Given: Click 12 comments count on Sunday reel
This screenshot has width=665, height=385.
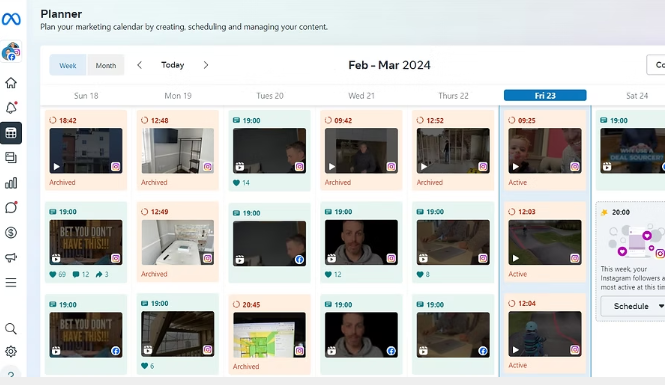Looking at the screenshot, I should point(81,274).
